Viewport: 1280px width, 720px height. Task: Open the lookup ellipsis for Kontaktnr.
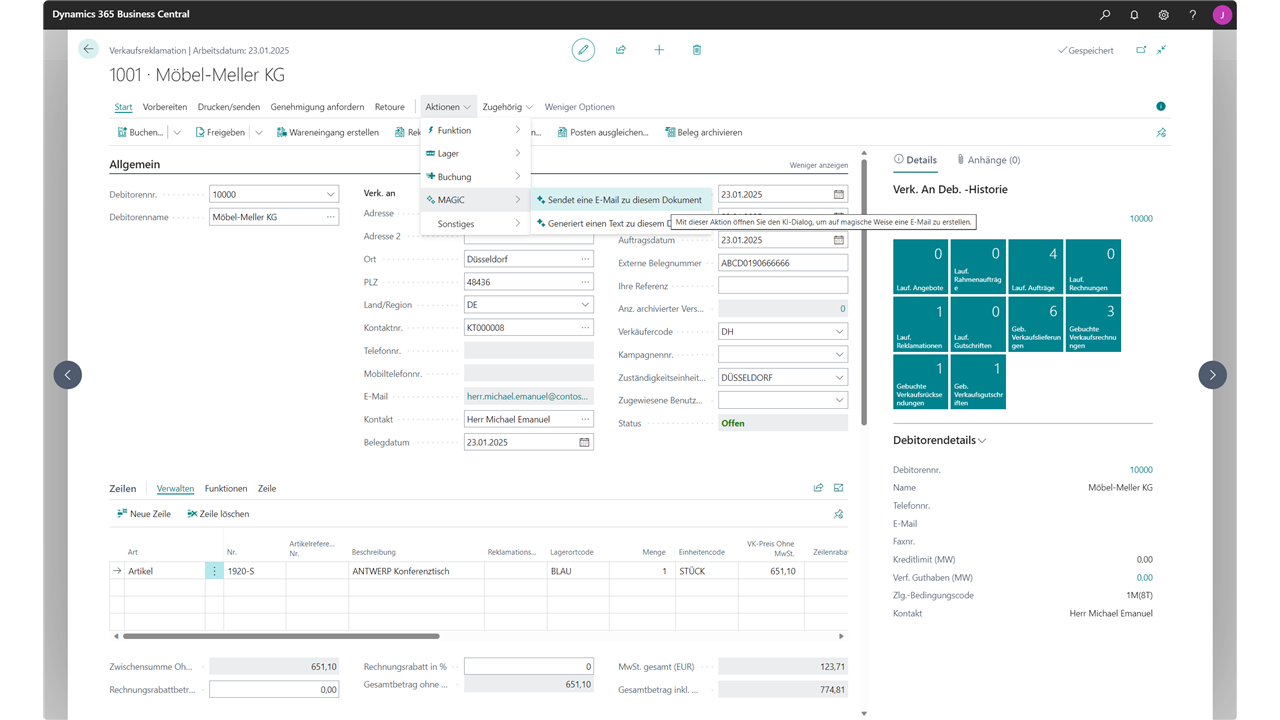[585, 328]
